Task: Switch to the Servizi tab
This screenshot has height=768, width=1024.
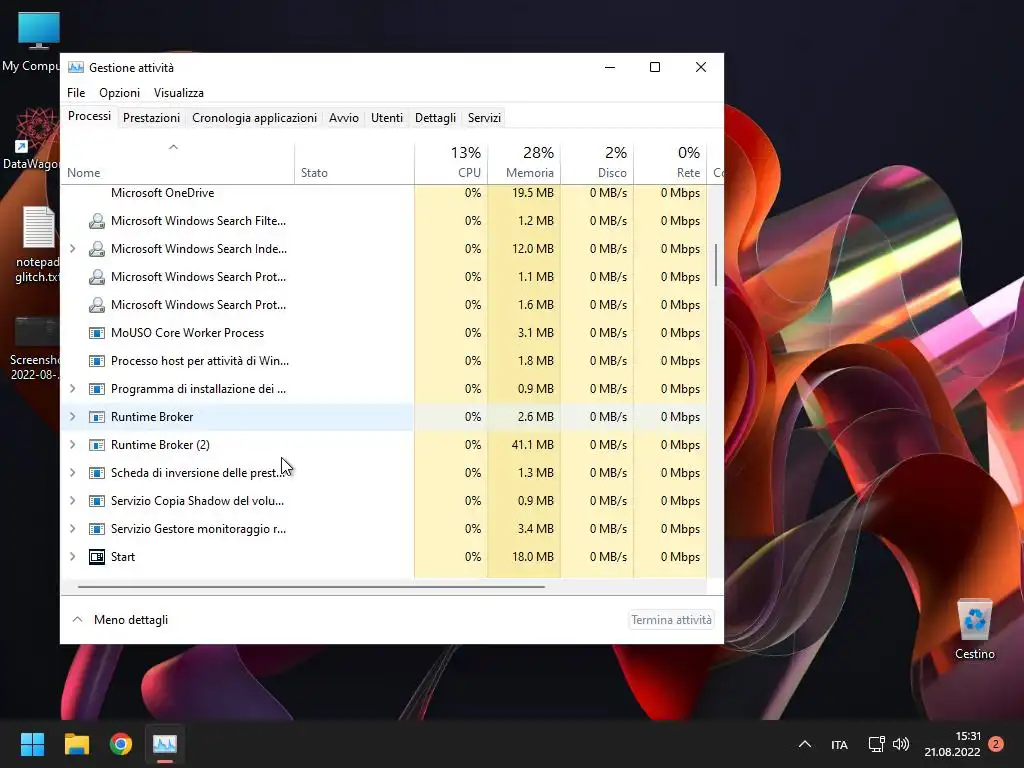Action: click(x=484, y=118)
